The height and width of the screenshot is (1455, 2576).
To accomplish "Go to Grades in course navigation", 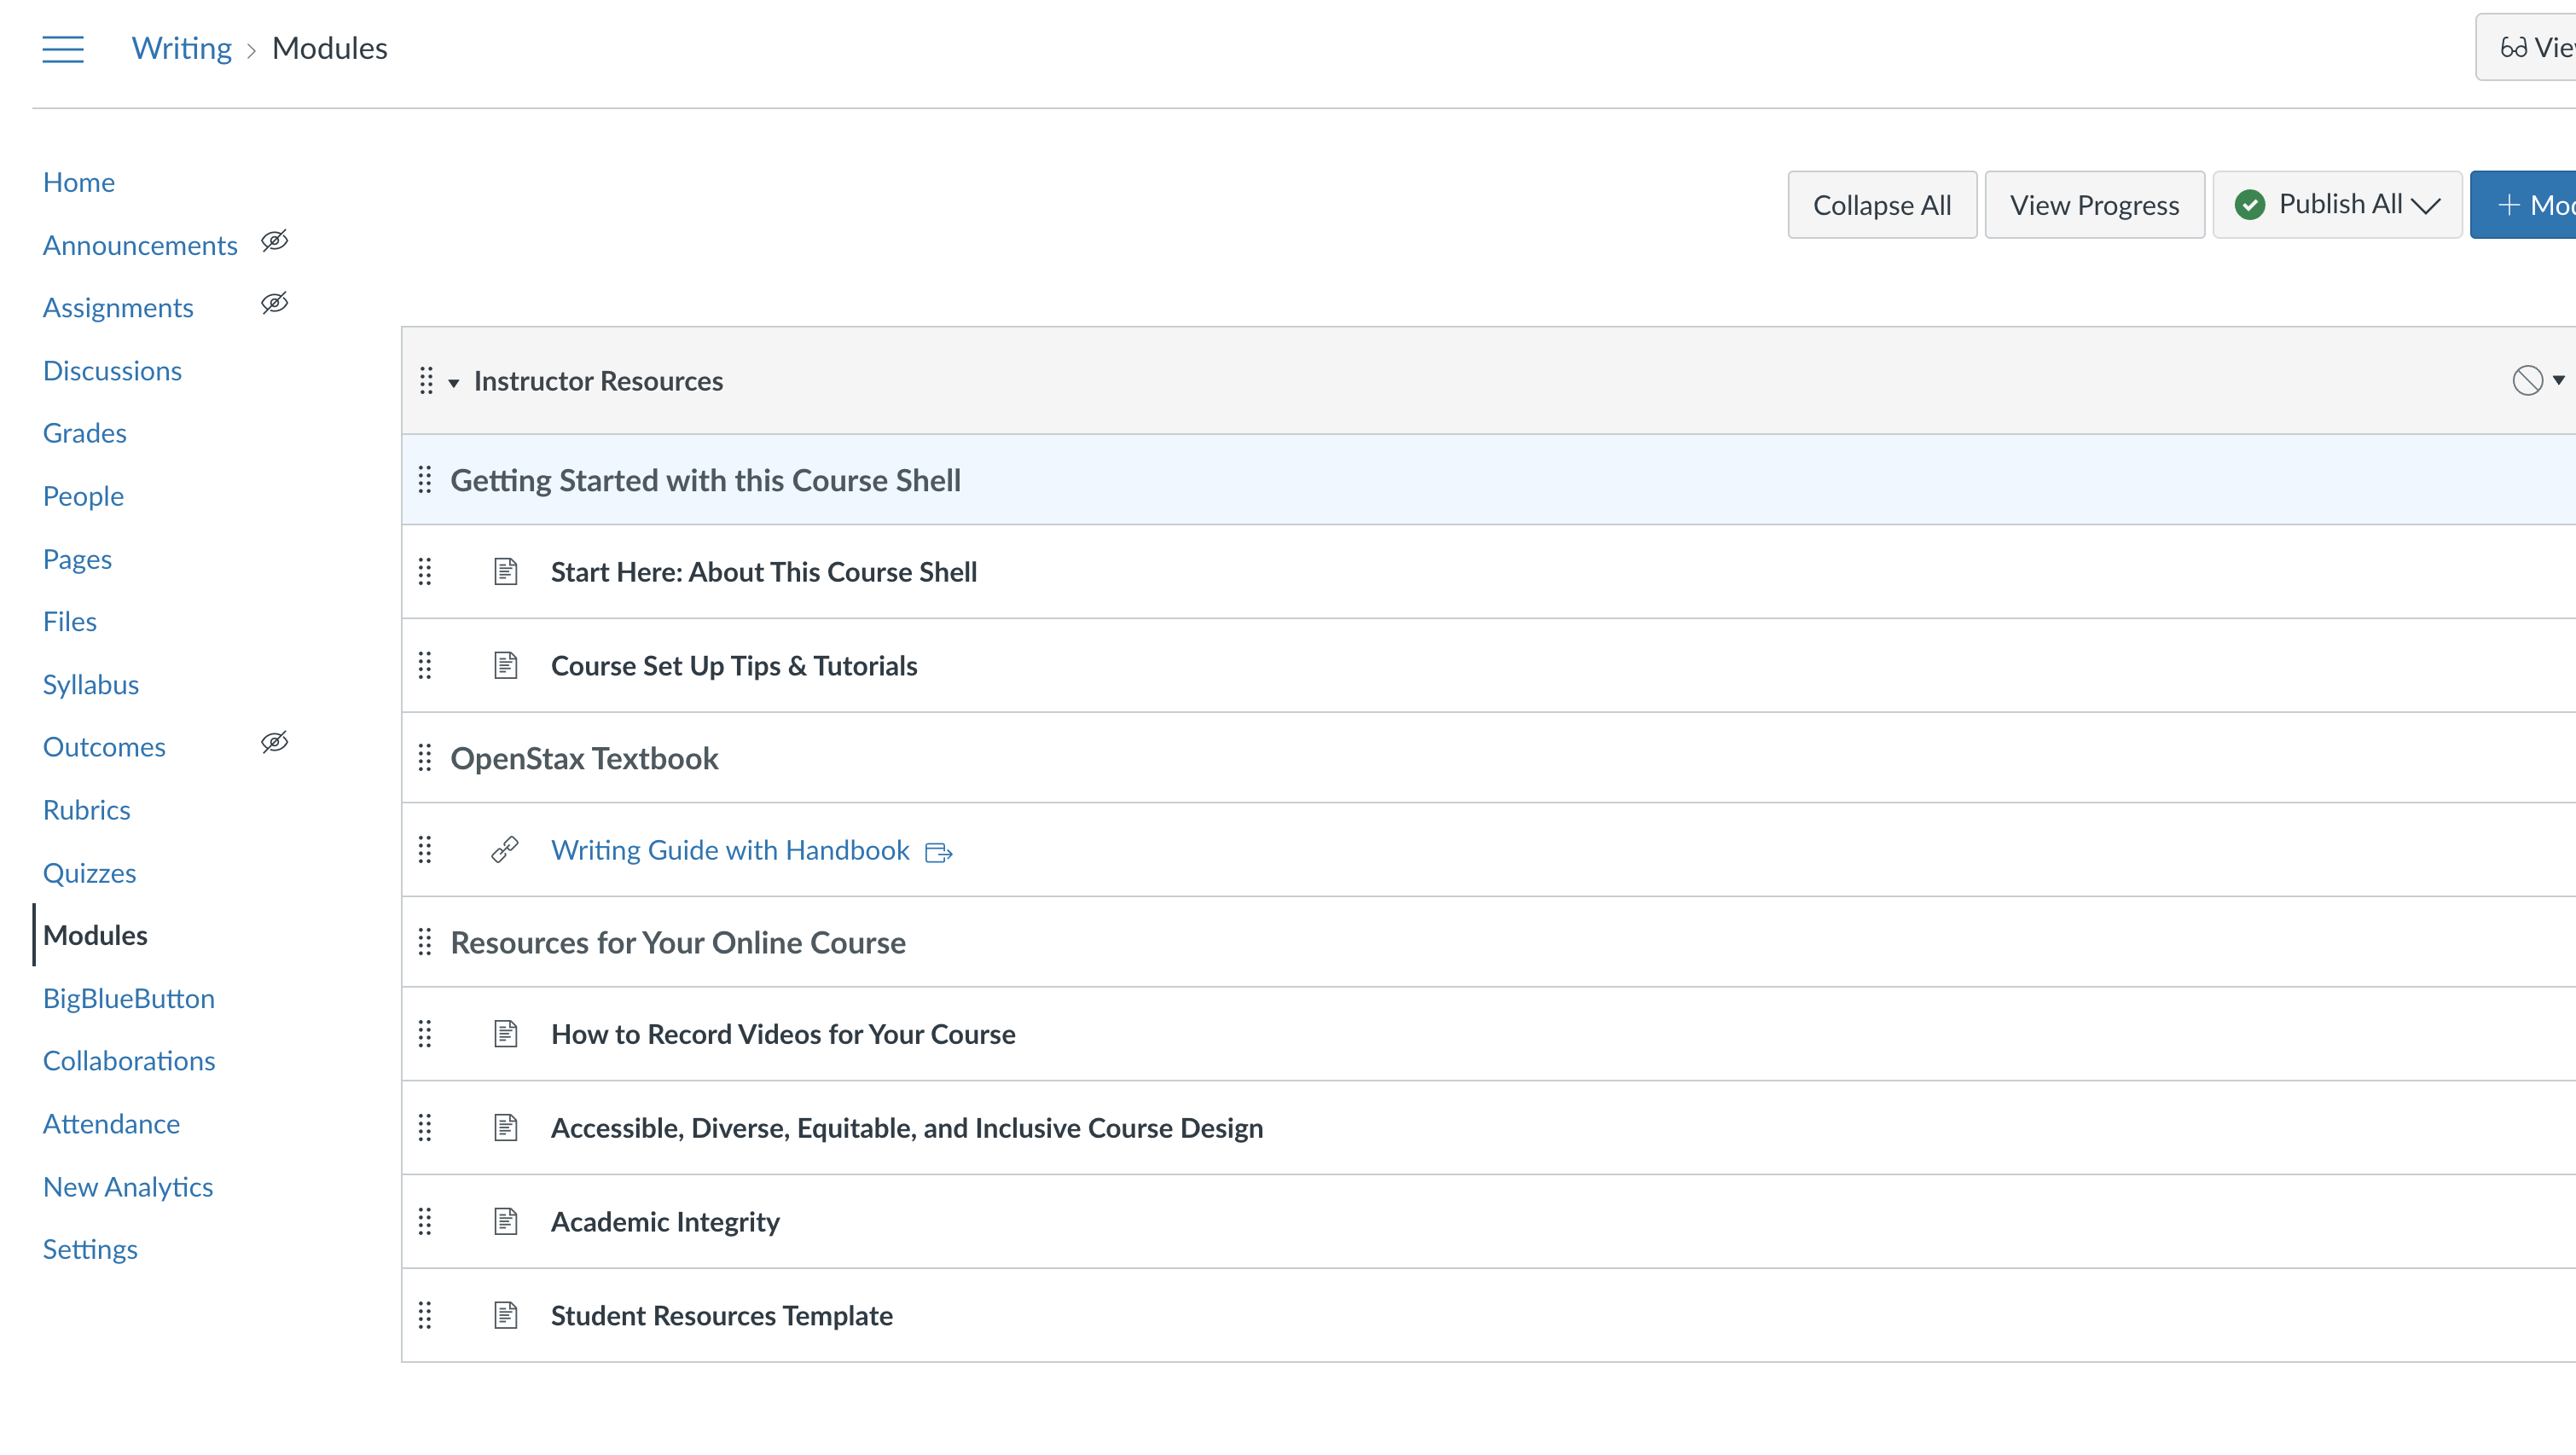I will click(x=85, y=433).
